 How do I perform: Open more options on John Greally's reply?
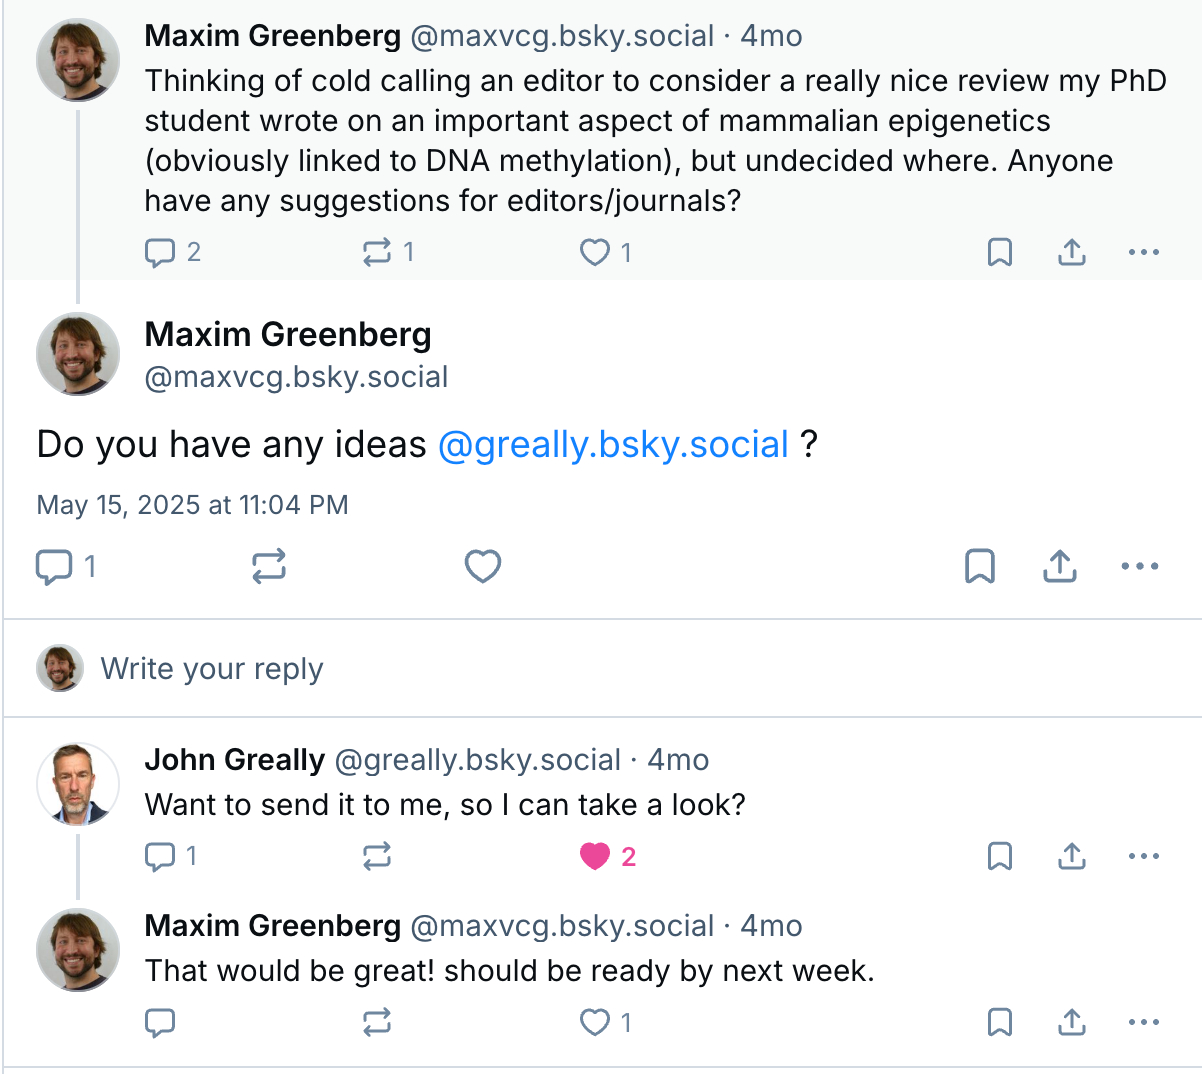click(1143, 856)
